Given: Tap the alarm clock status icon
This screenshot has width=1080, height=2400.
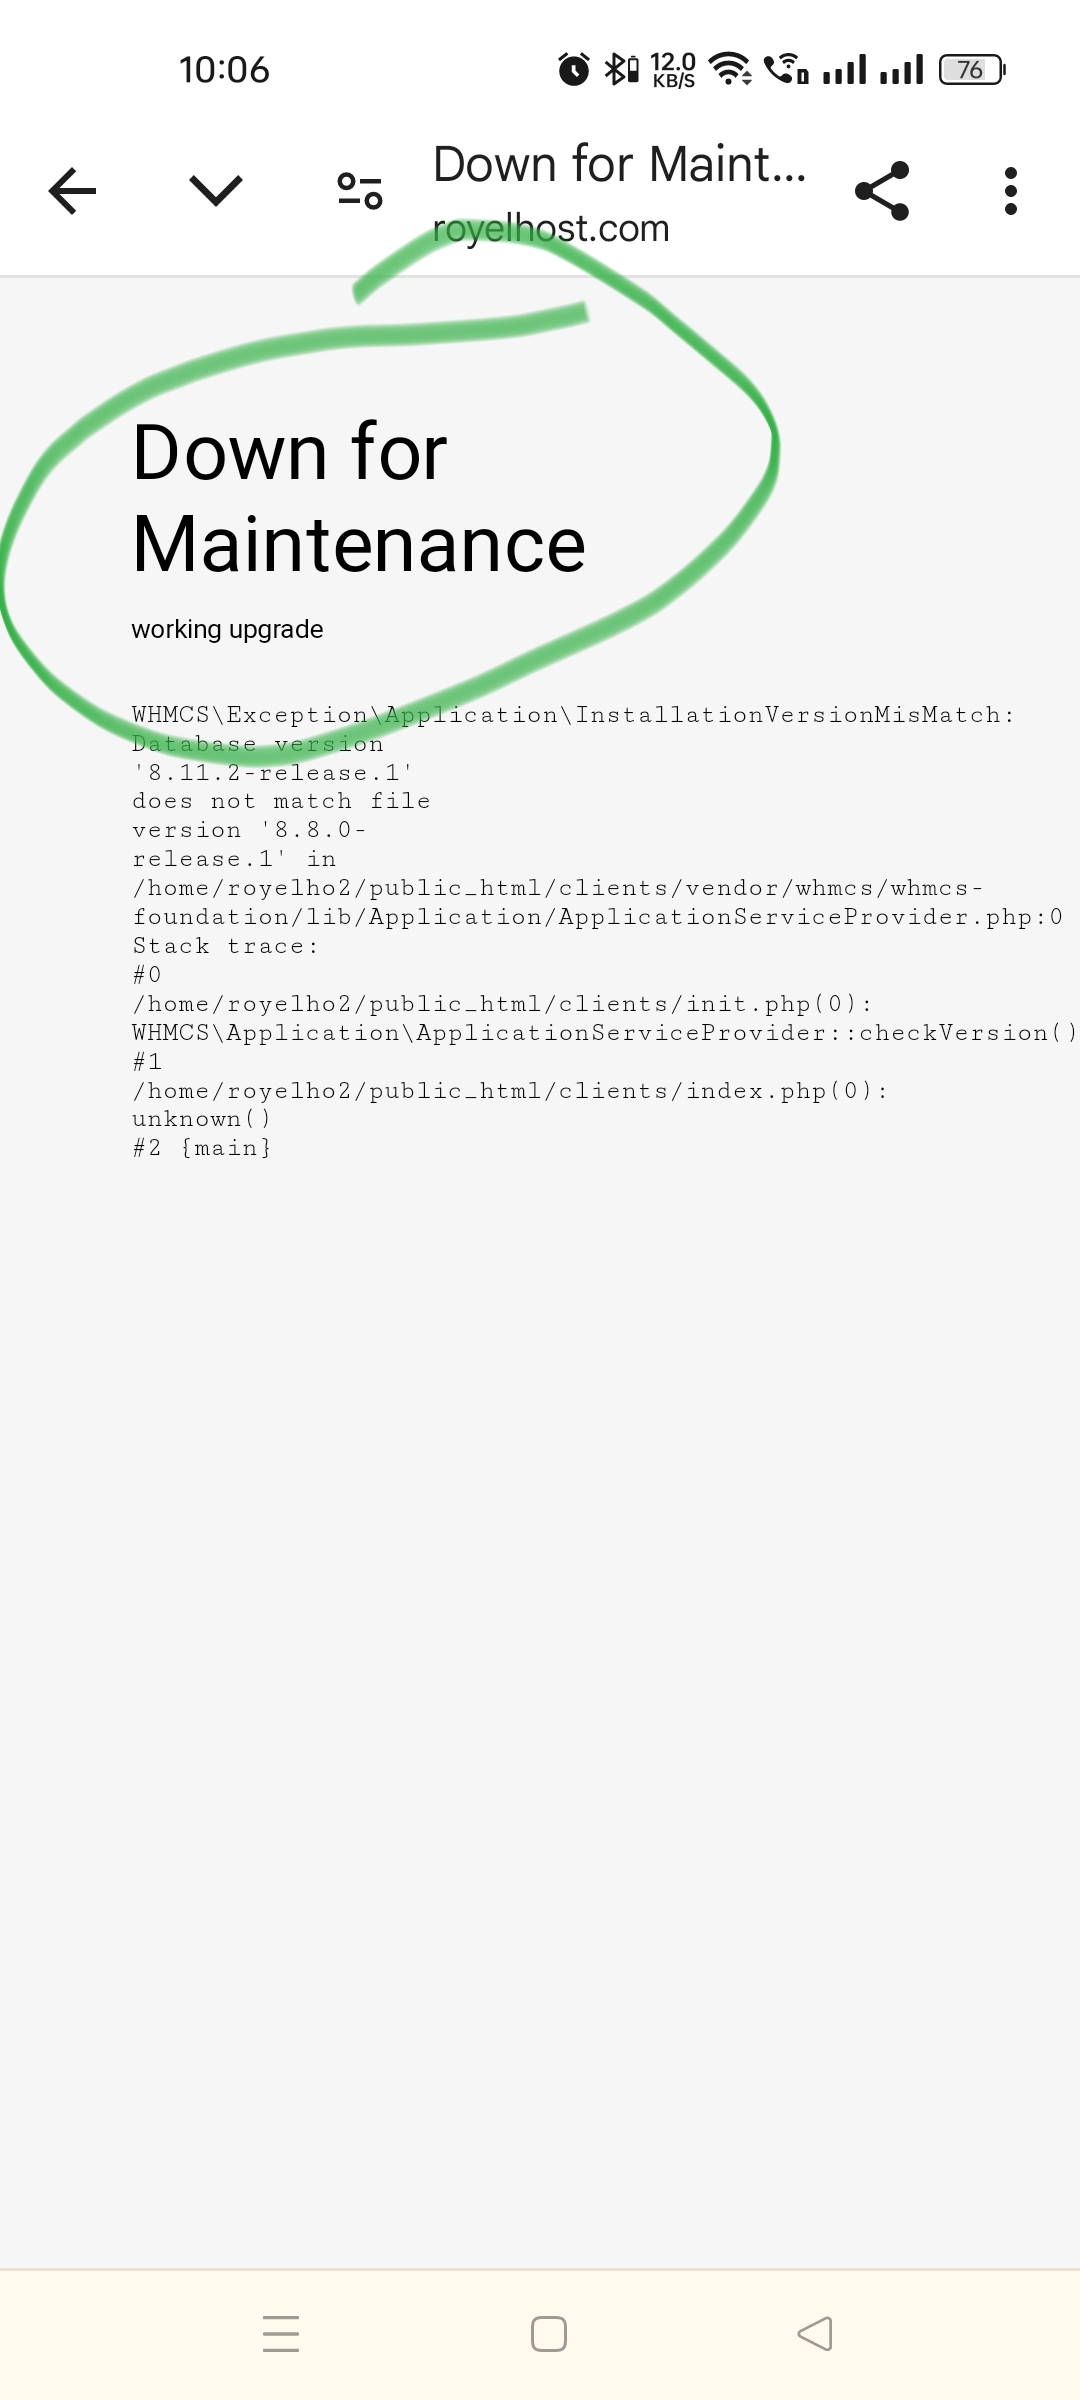Looking at the screenshot, I should 574,69.
